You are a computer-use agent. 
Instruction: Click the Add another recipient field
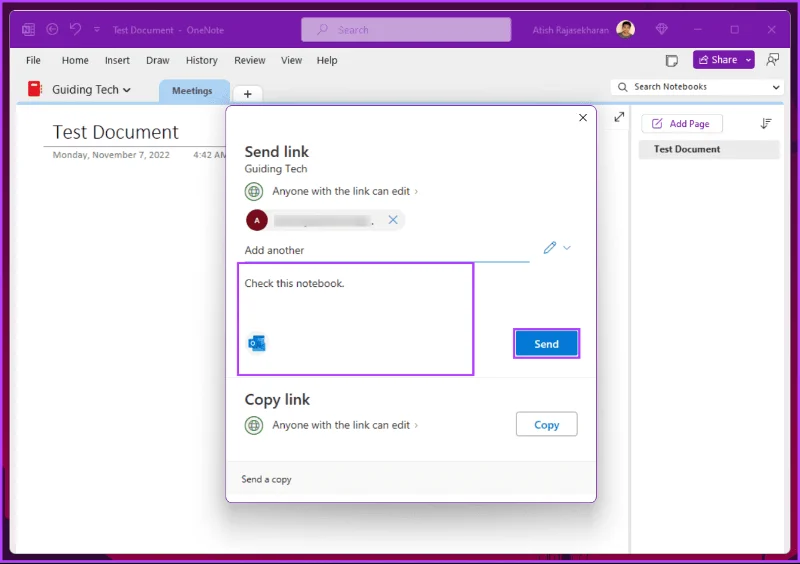click(386, 250)
